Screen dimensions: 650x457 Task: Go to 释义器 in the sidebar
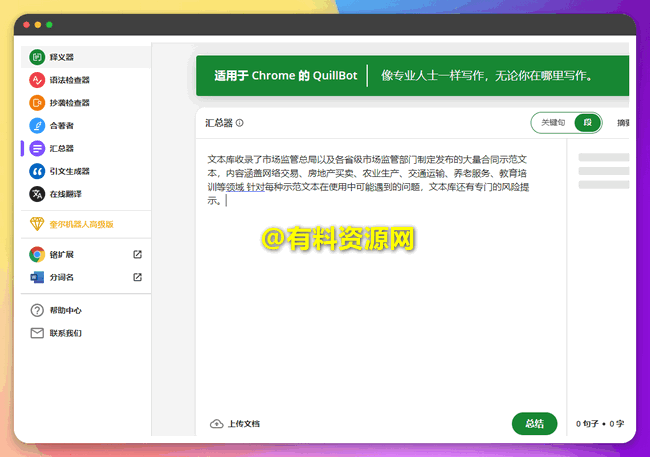tap(86, 57)
